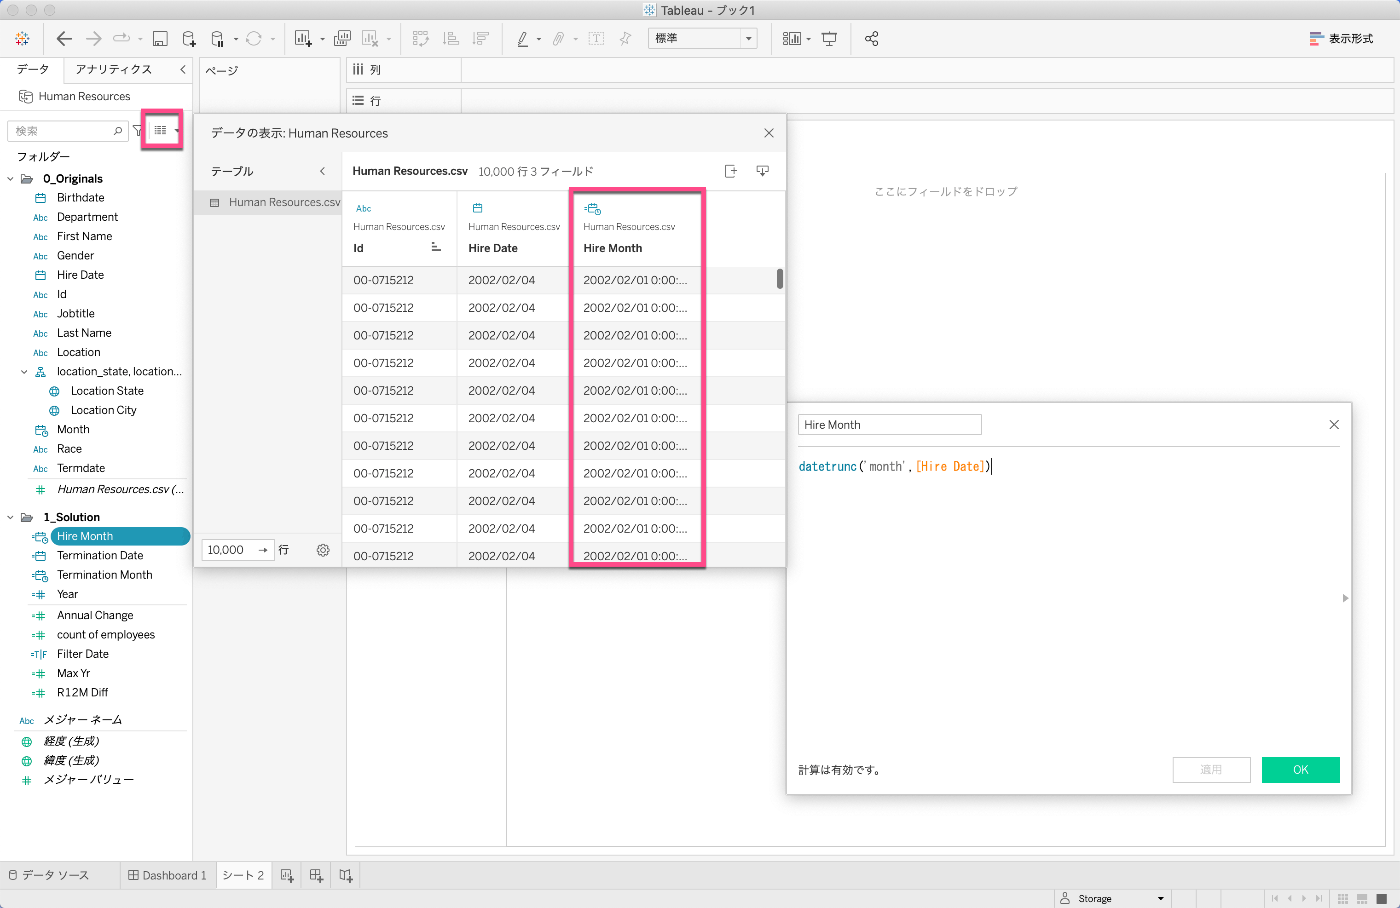Add a new data source

click(189, 39)
